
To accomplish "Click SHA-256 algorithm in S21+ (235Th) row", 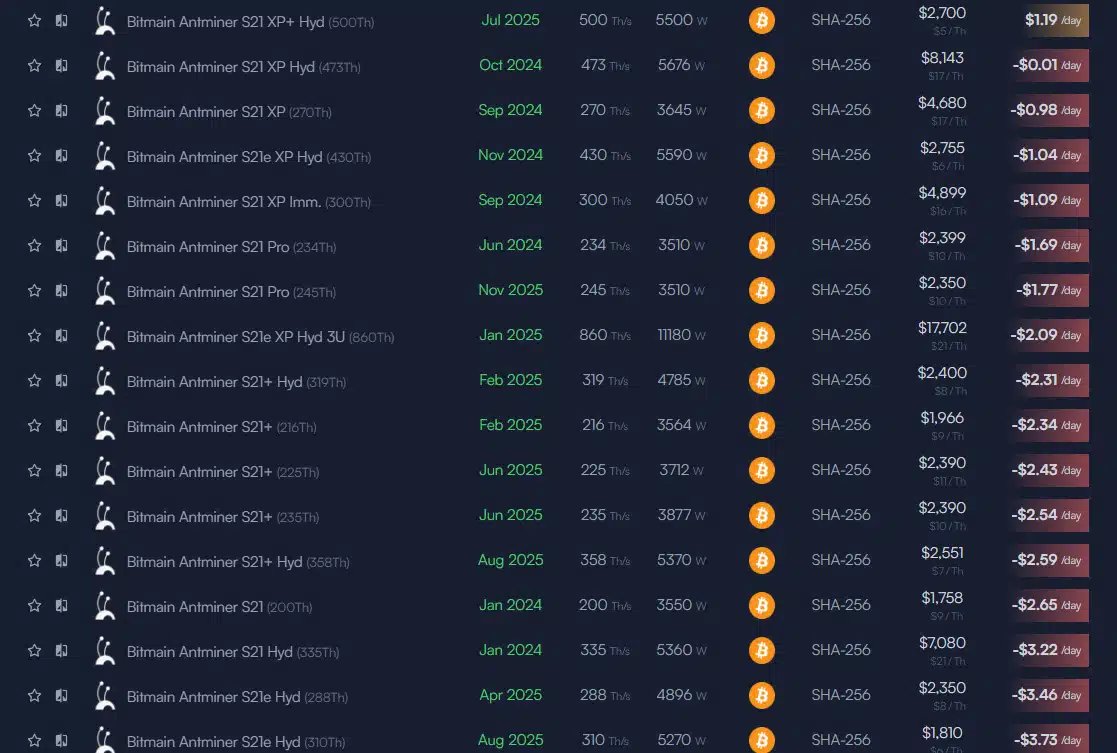I will 841,515.
